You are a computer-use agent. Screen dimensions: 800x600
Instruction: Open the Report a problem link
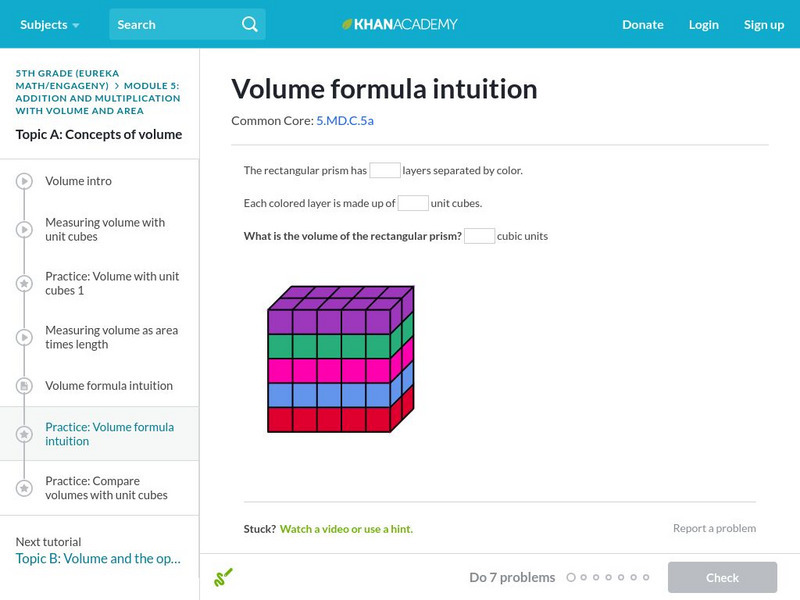(x=714, y=528)
